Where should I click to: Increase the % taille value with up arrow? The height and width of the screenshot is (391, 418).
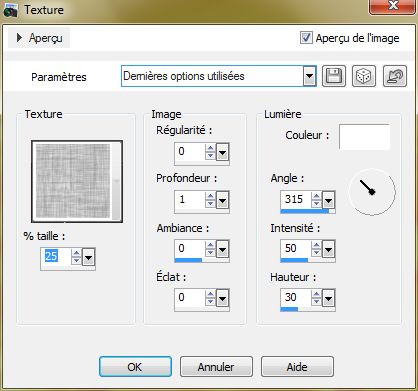77,253
